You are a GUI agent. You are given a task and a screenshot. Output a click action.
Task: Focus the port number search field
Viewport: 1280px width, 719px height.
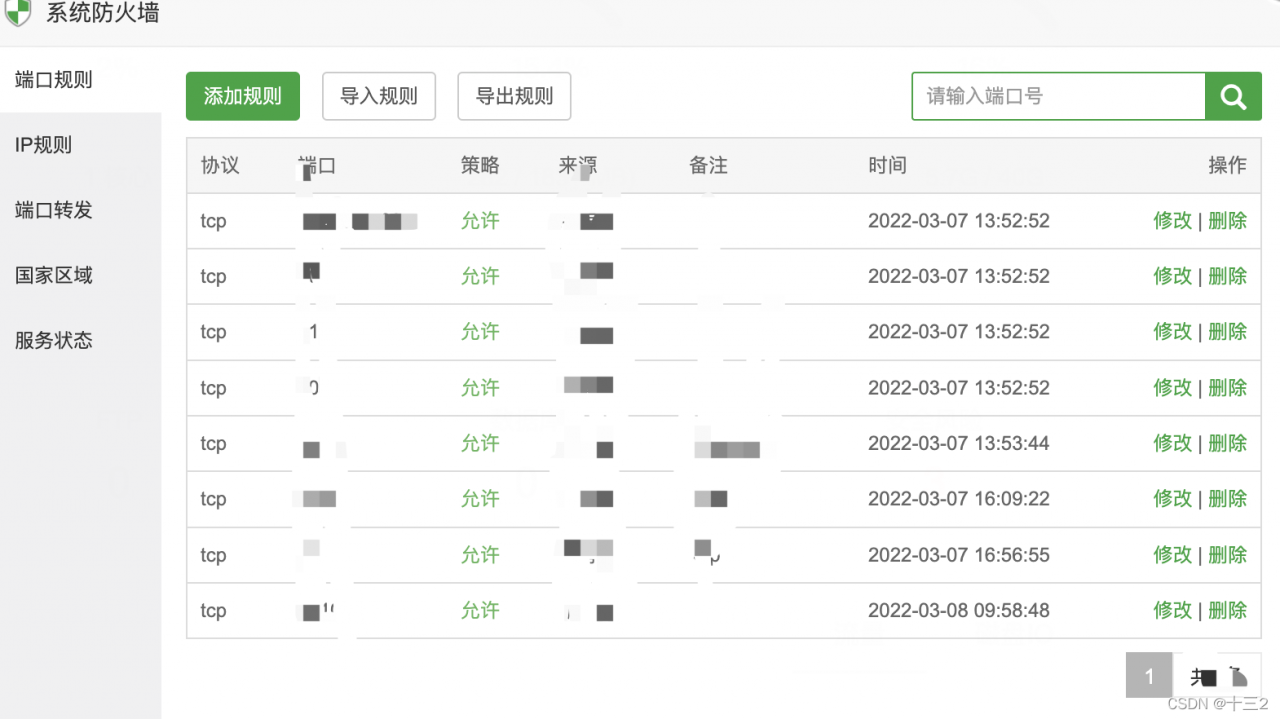(1058, 97)
